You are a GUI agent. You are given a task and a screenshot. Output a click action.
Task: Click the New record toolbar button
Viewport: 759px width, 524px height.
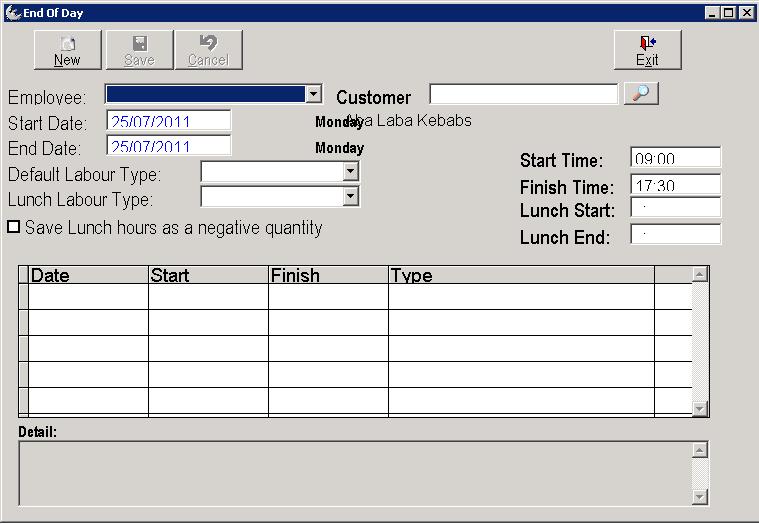[x=67, y=50]
